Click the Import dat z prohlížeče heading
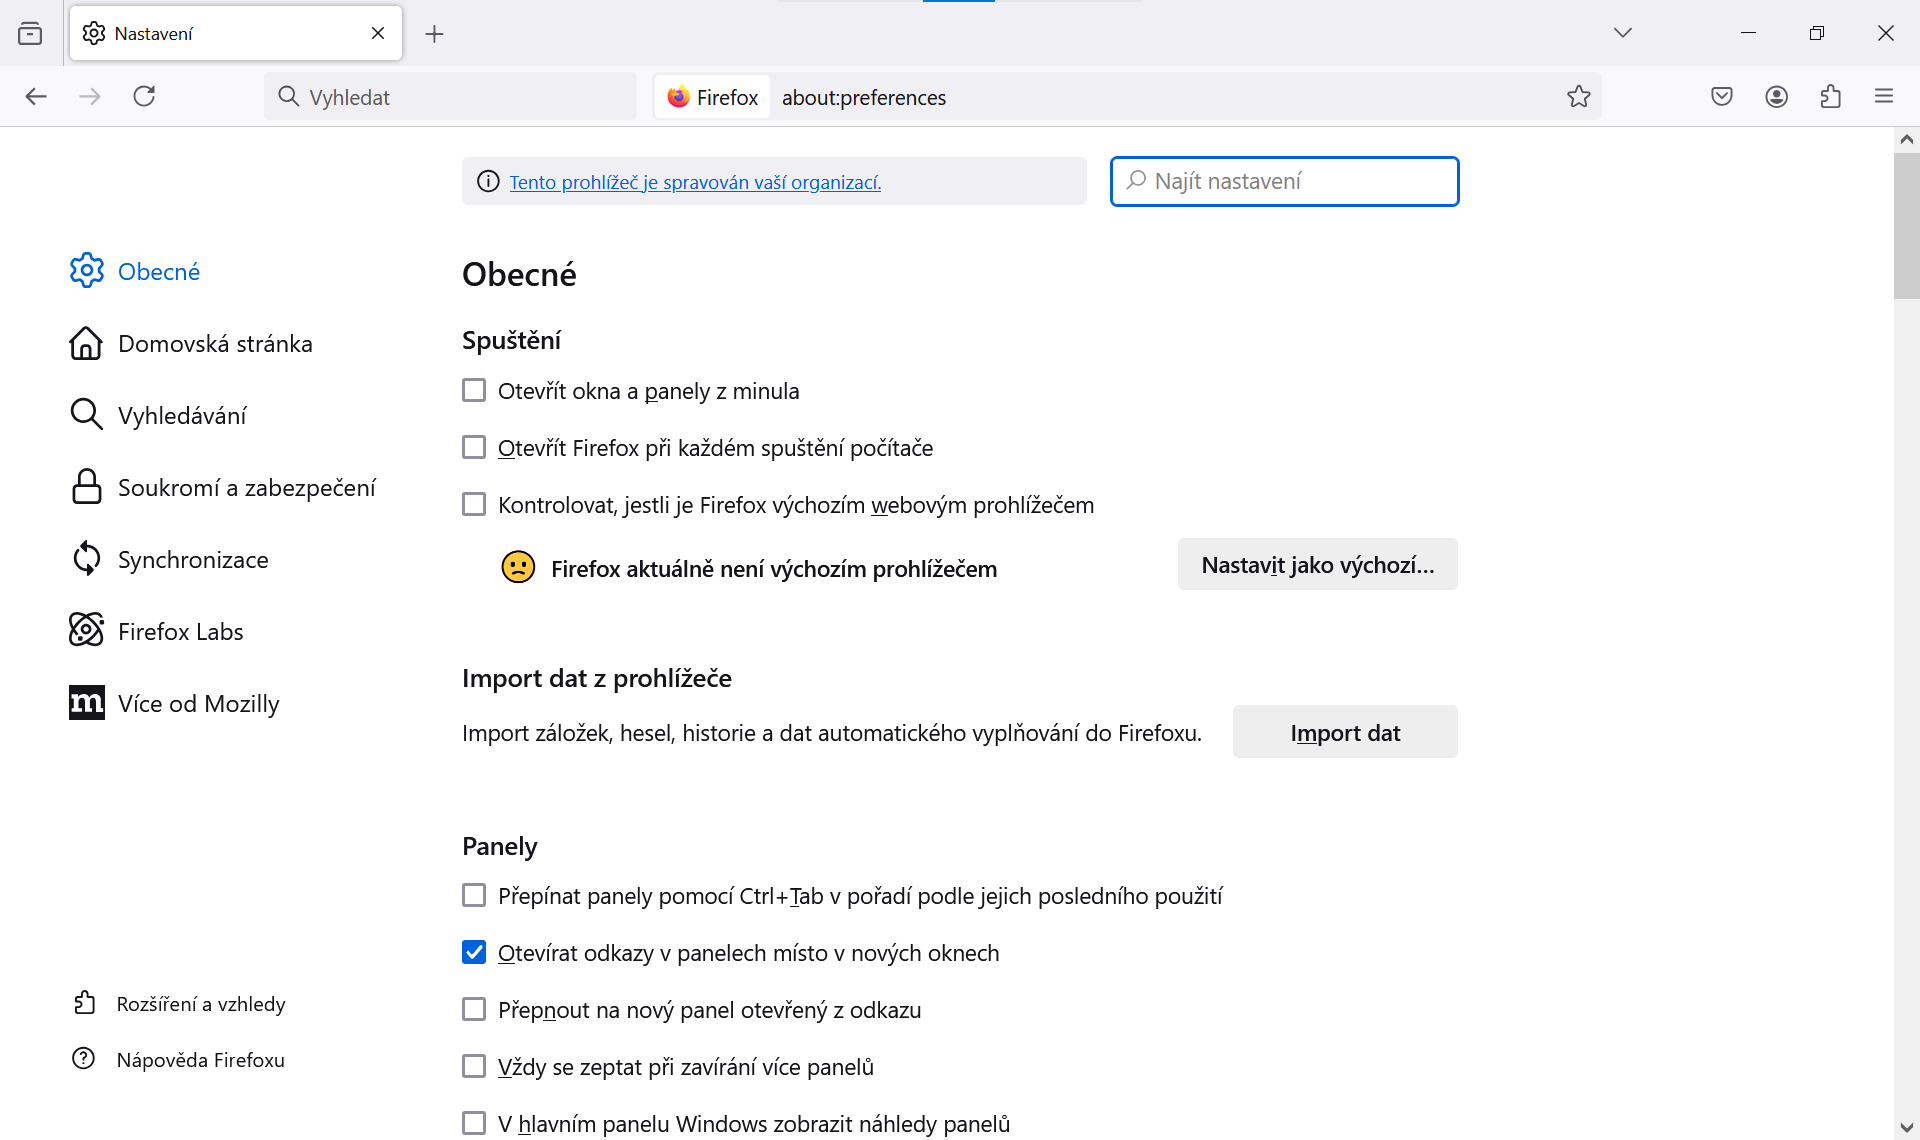Viewport: 1920px width, 1140px height. pyautogui.click(x=597, y=678)
